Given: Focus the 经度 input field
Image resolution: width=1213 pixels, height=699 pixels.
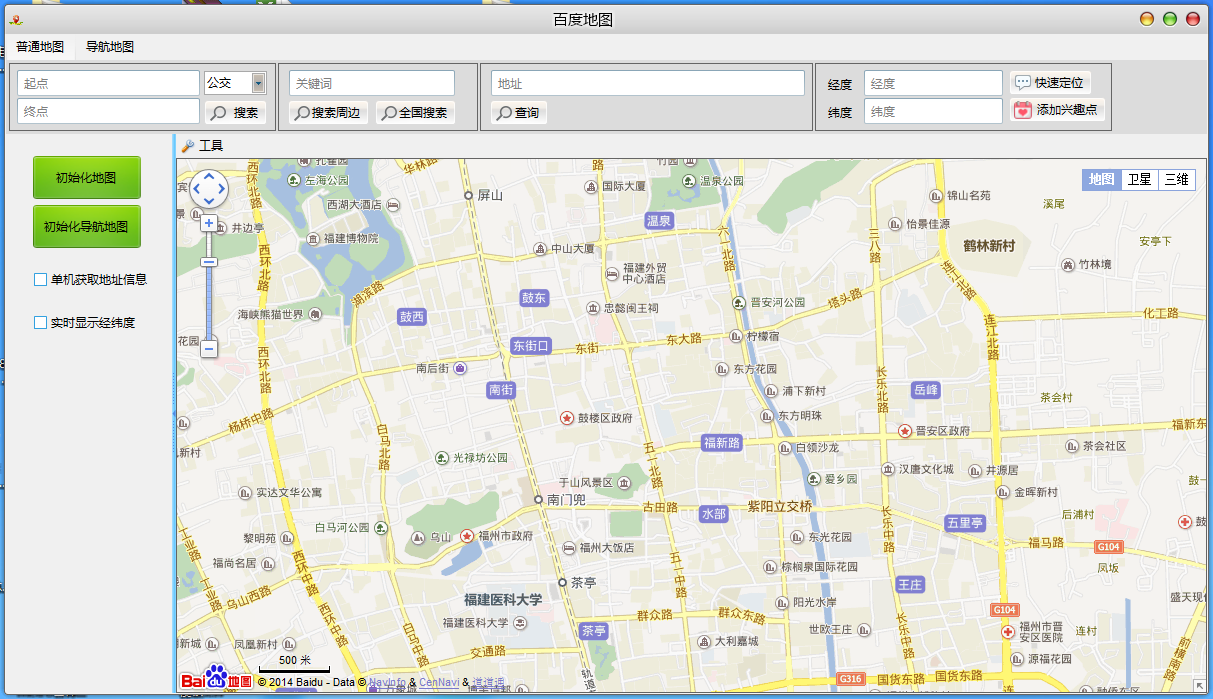Looking at the screenshot, I should pos(933,83).
